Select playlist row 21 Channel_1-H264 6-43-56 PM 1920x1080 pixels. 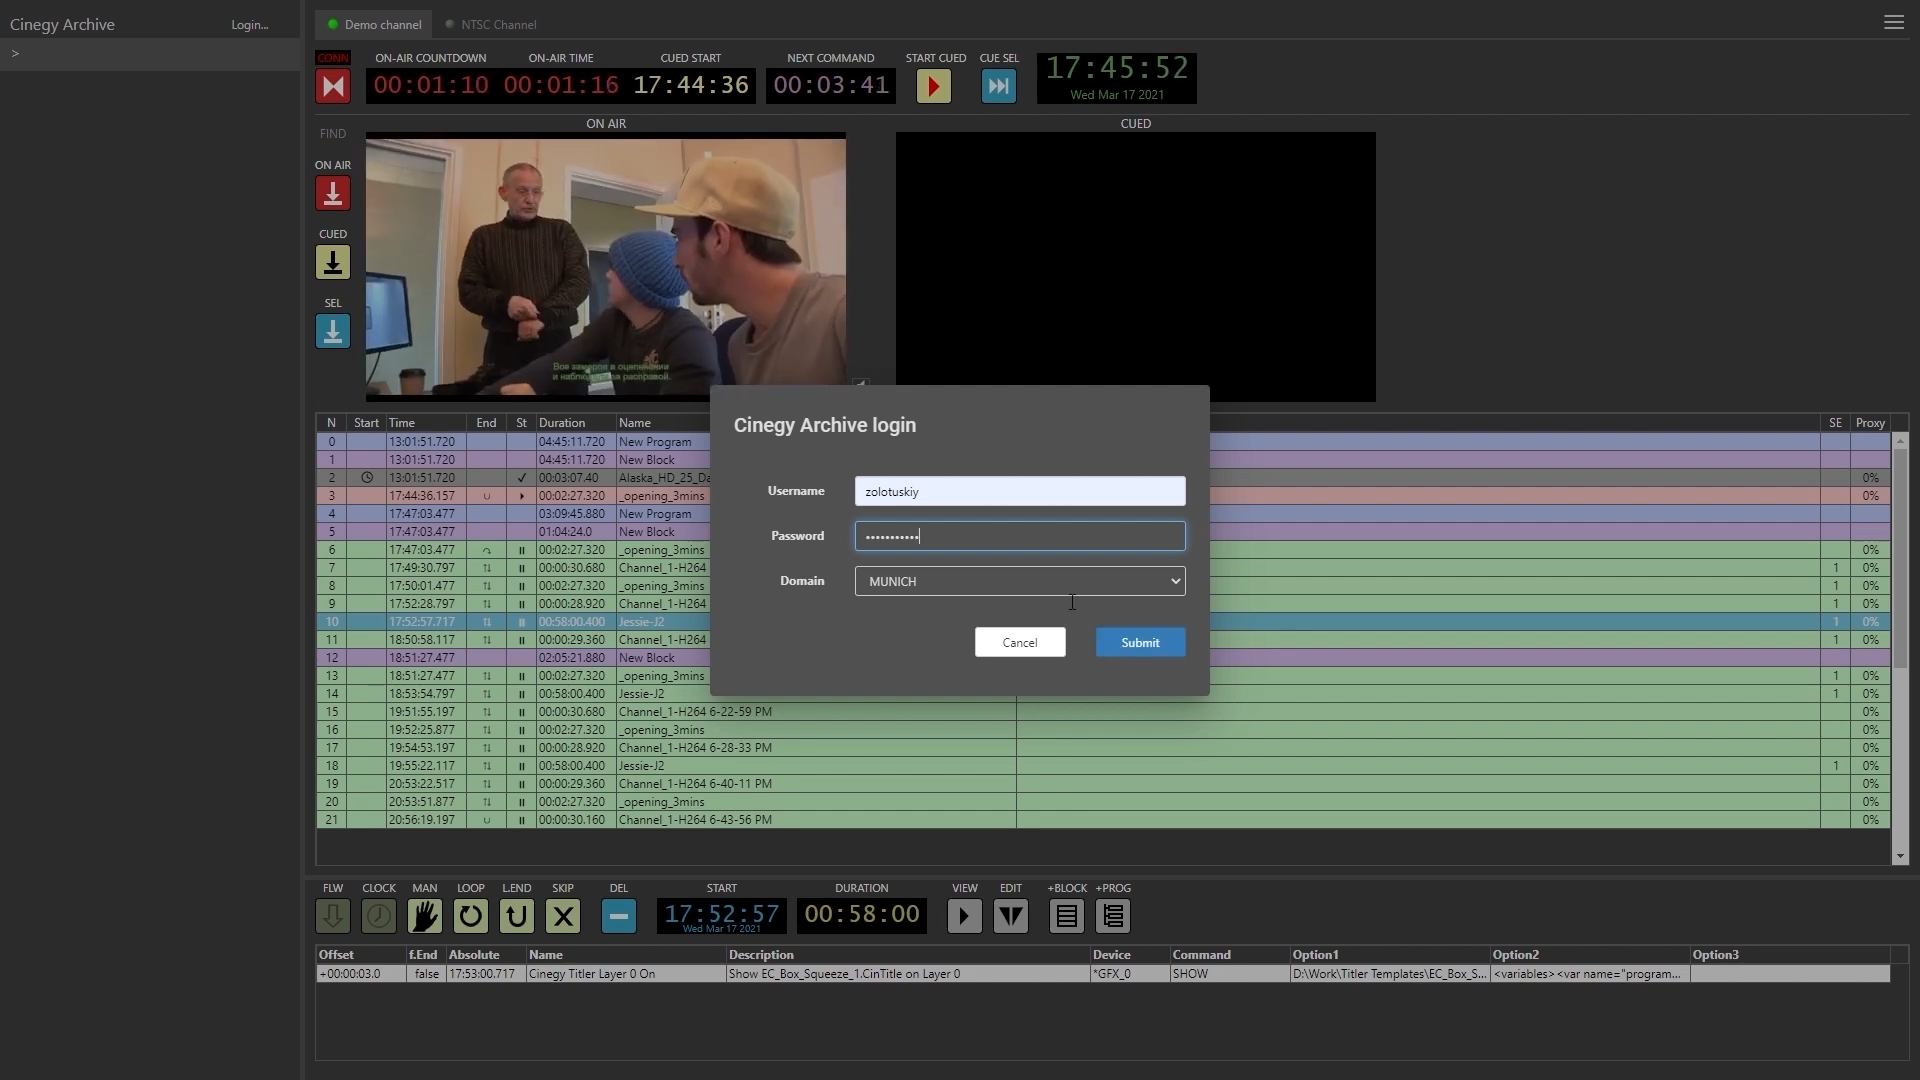(1103, 820)
